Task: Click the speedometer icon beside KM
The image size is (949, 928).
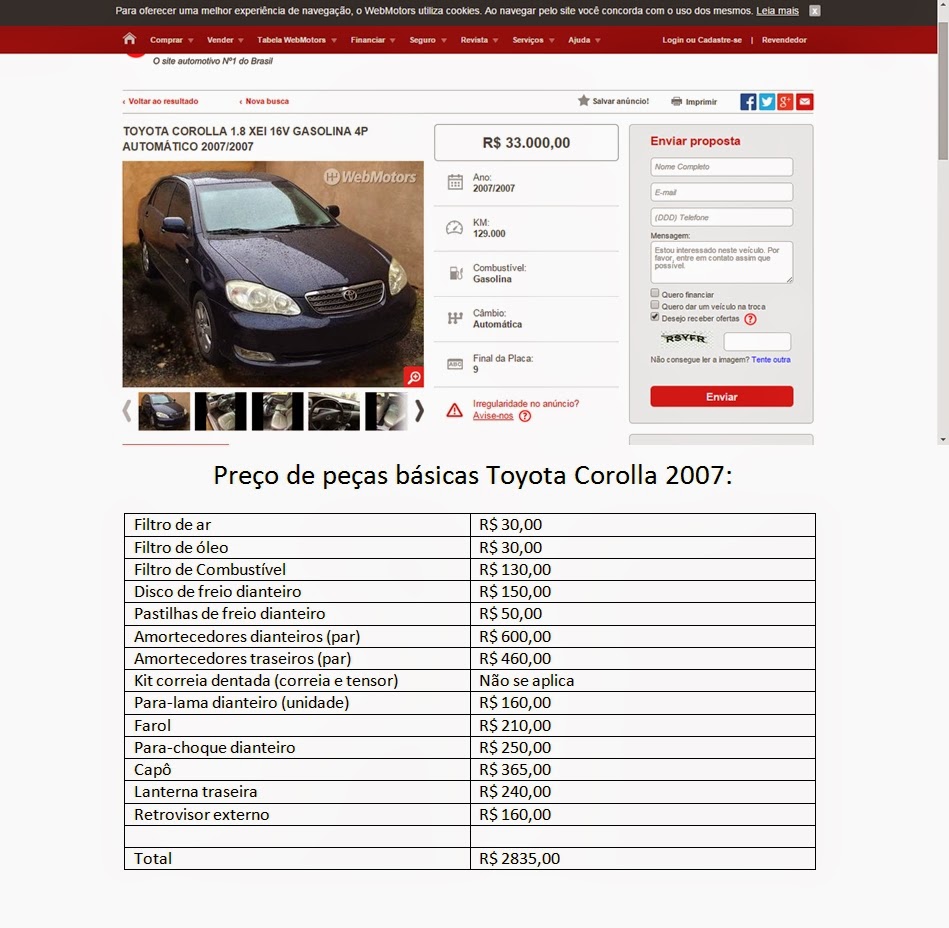Action: point(455,228)
